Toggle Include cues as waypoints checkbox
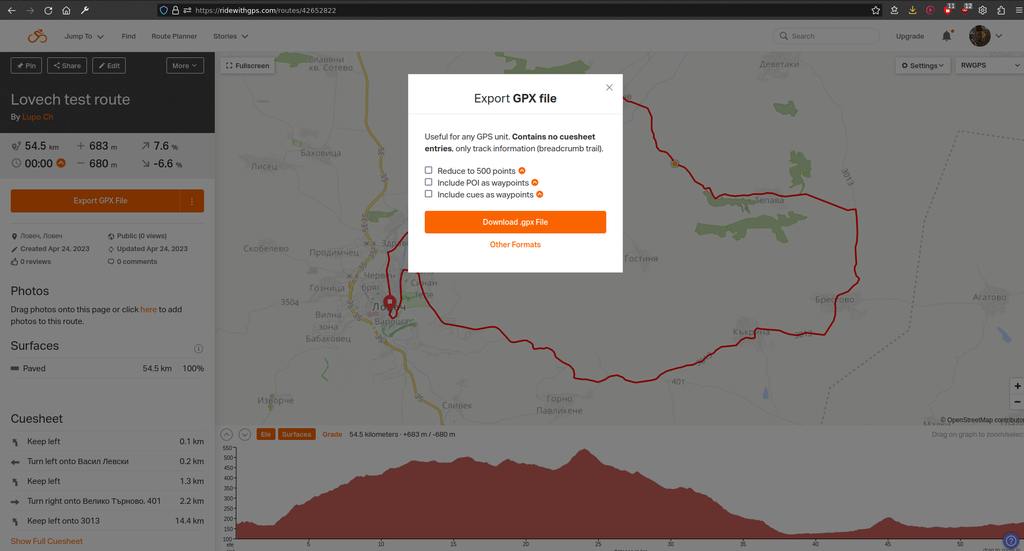 (429, 195)
